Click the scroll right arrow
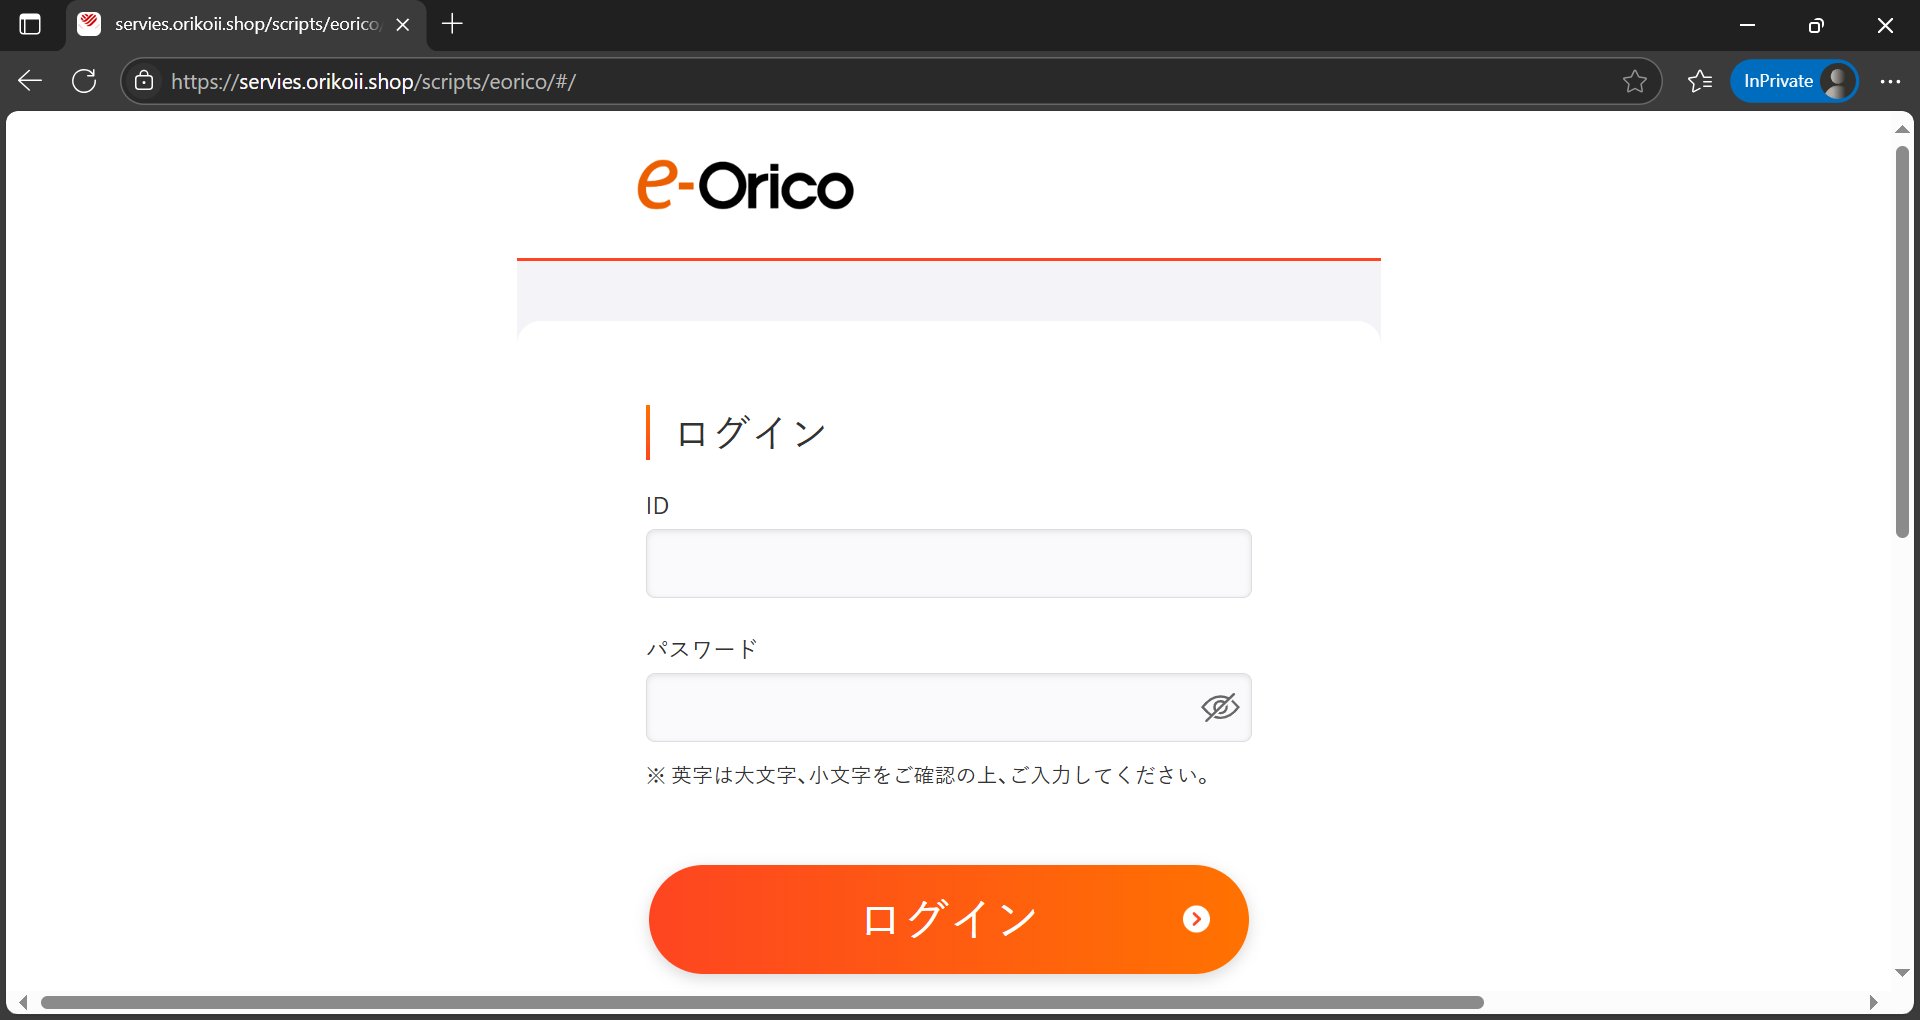 (x=1874, y=1002)
